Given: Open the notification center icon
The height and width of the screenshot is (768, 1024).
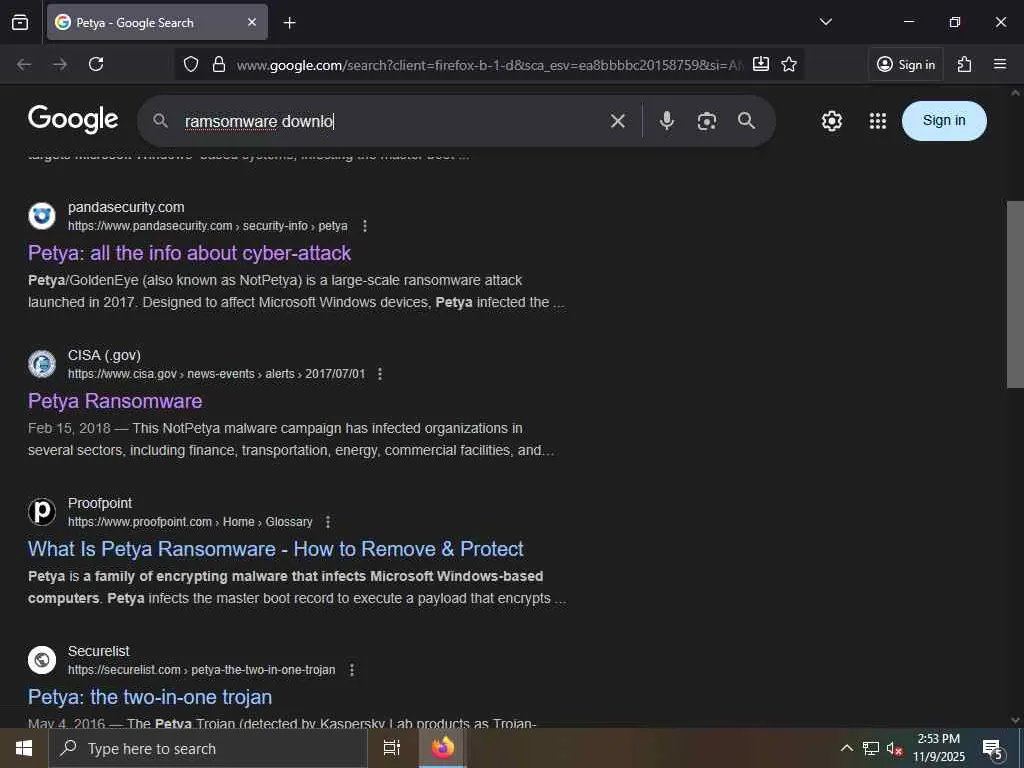Looking at the screenshot, I should 993,748.
